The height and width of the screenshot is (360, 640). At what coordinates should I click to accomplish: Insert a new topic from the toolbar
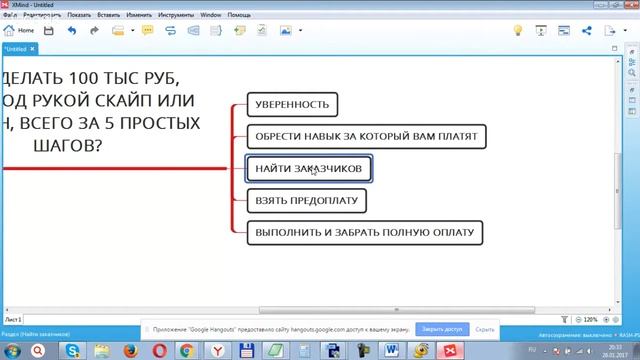[x=118, y=31]
